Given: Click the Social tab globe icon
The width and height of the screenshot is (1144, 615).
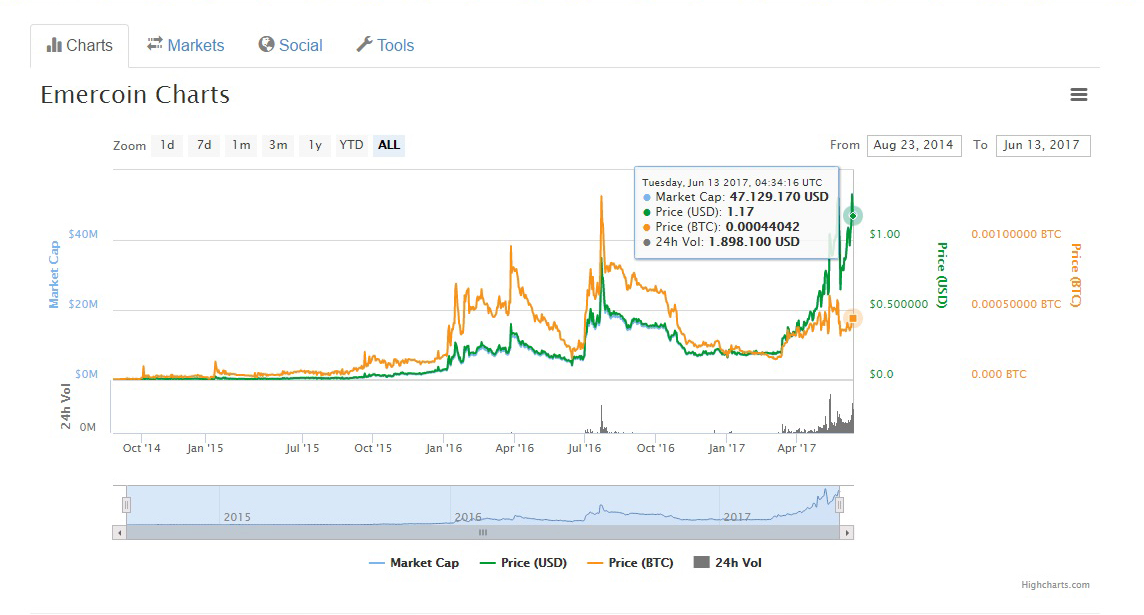Looking at the screenshot, I should coord(266,45).
